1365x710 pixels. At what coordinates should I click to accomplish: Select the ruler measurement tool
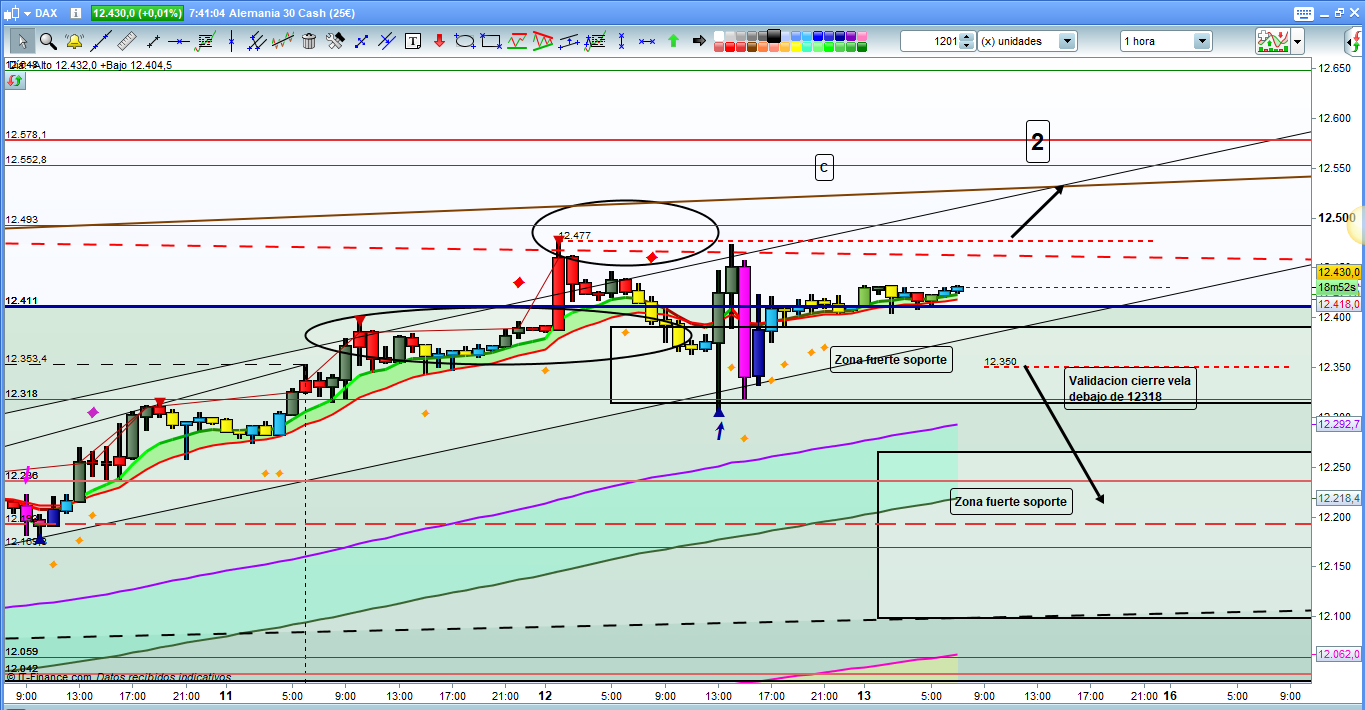pos(126,41)
